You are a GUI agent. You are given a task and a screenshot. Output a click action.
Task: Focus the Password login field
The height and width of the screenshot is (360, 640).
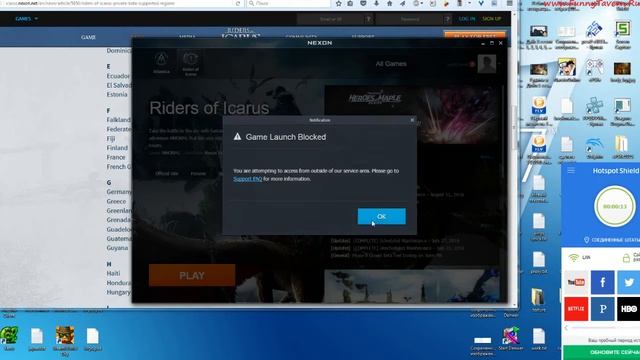pyautogui.click(x=409, y=19)
